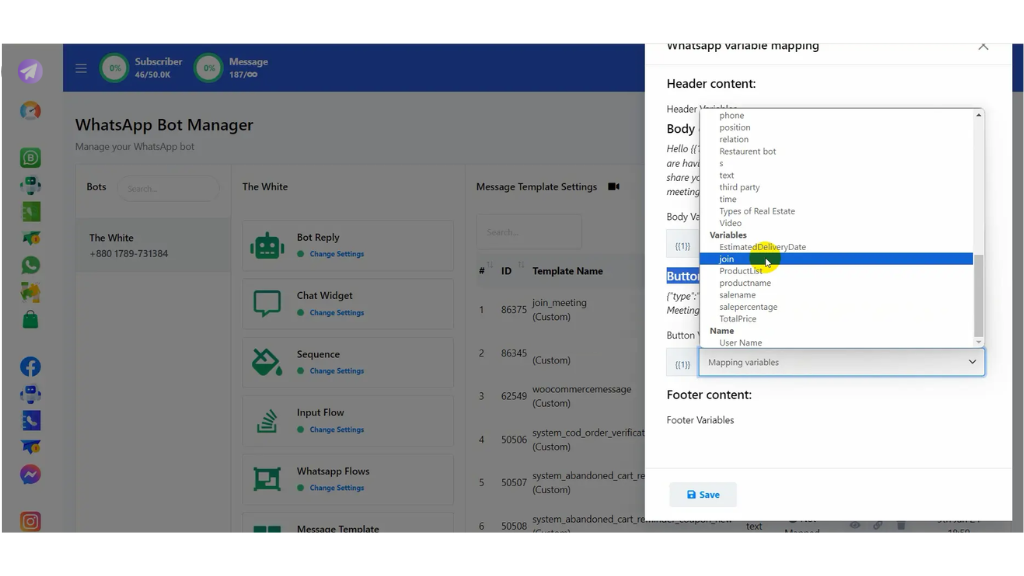The image size is (1024, 576).
Task: Click the scroll-down arrow of the dropdown list
Action: coord(978,342)
